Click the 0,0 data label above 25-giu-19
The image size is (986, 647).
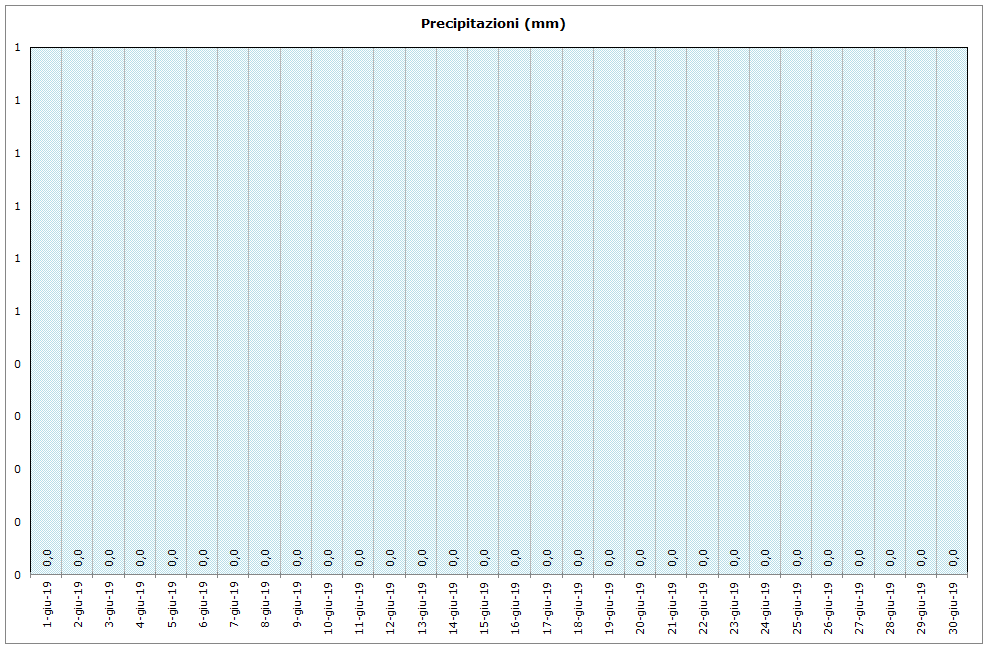coord(797,558)
